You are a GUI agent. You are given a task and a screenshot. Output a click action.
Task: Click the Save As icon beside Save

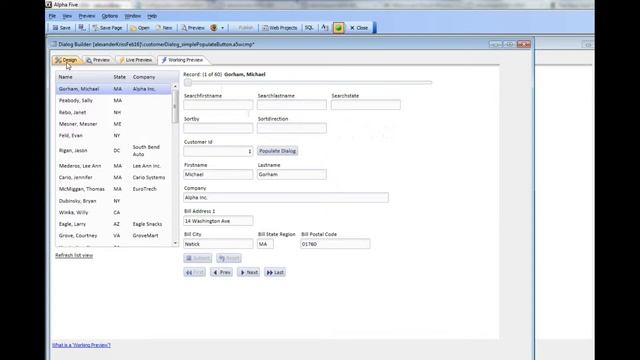(x=82, y=28)
